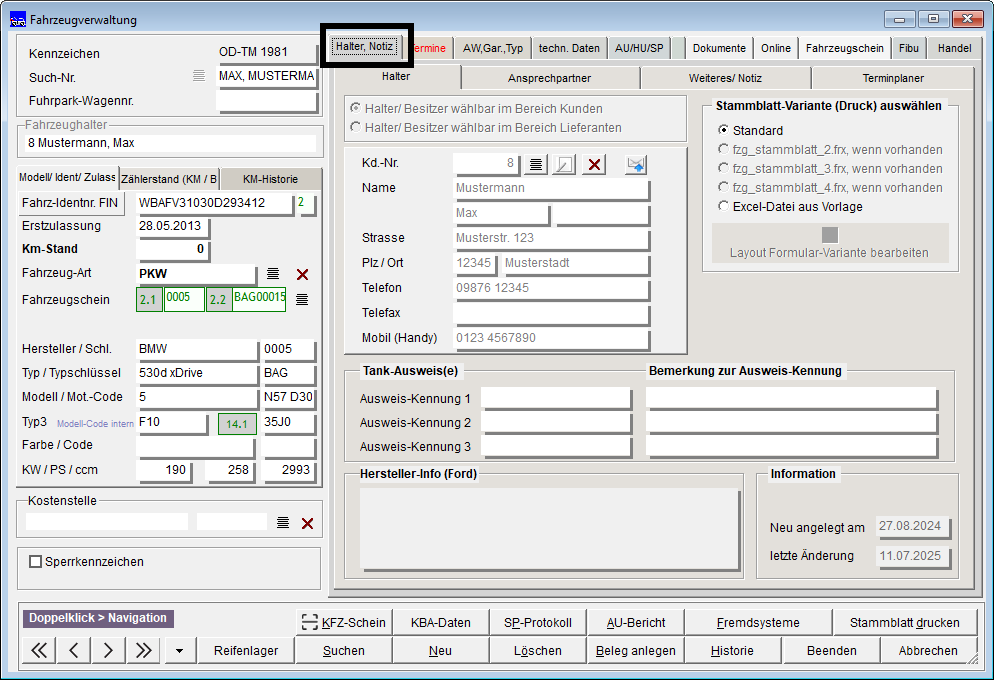
Task: Open techn. Daten tab
Action: pyautogui.click(x=569, y=48)
